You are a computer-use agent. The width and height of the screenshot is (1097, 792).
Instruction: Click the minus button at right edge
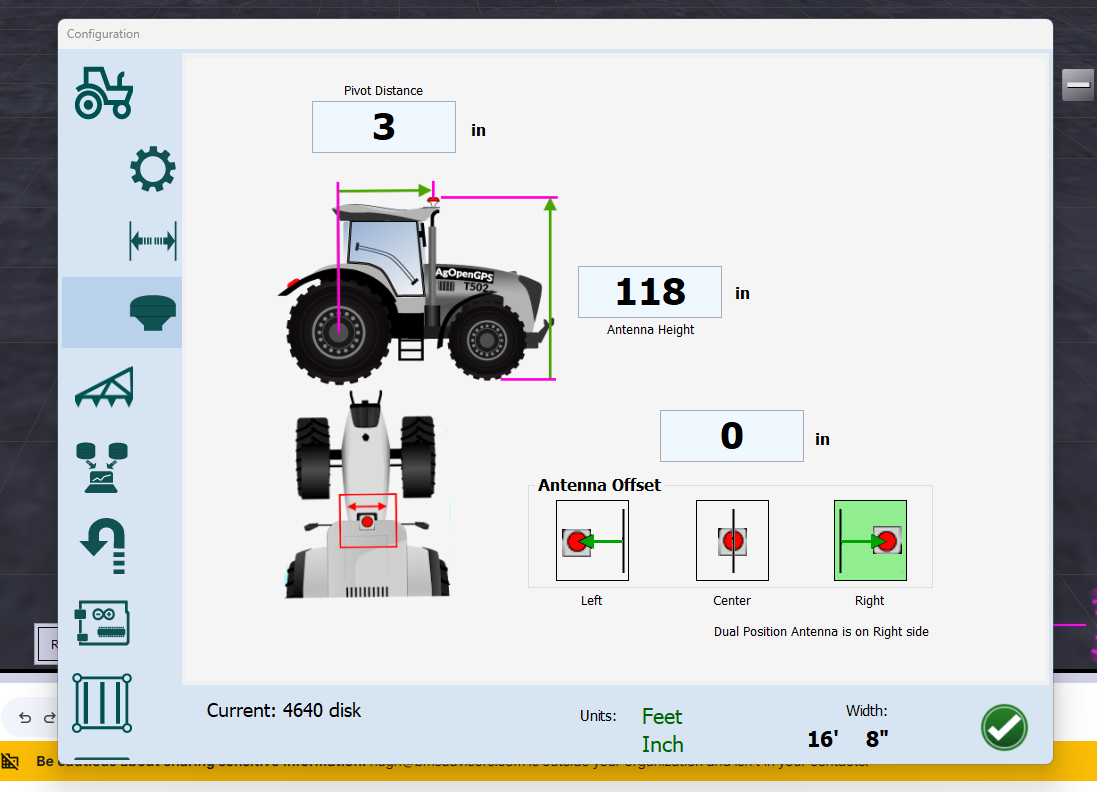[1078, 85]
